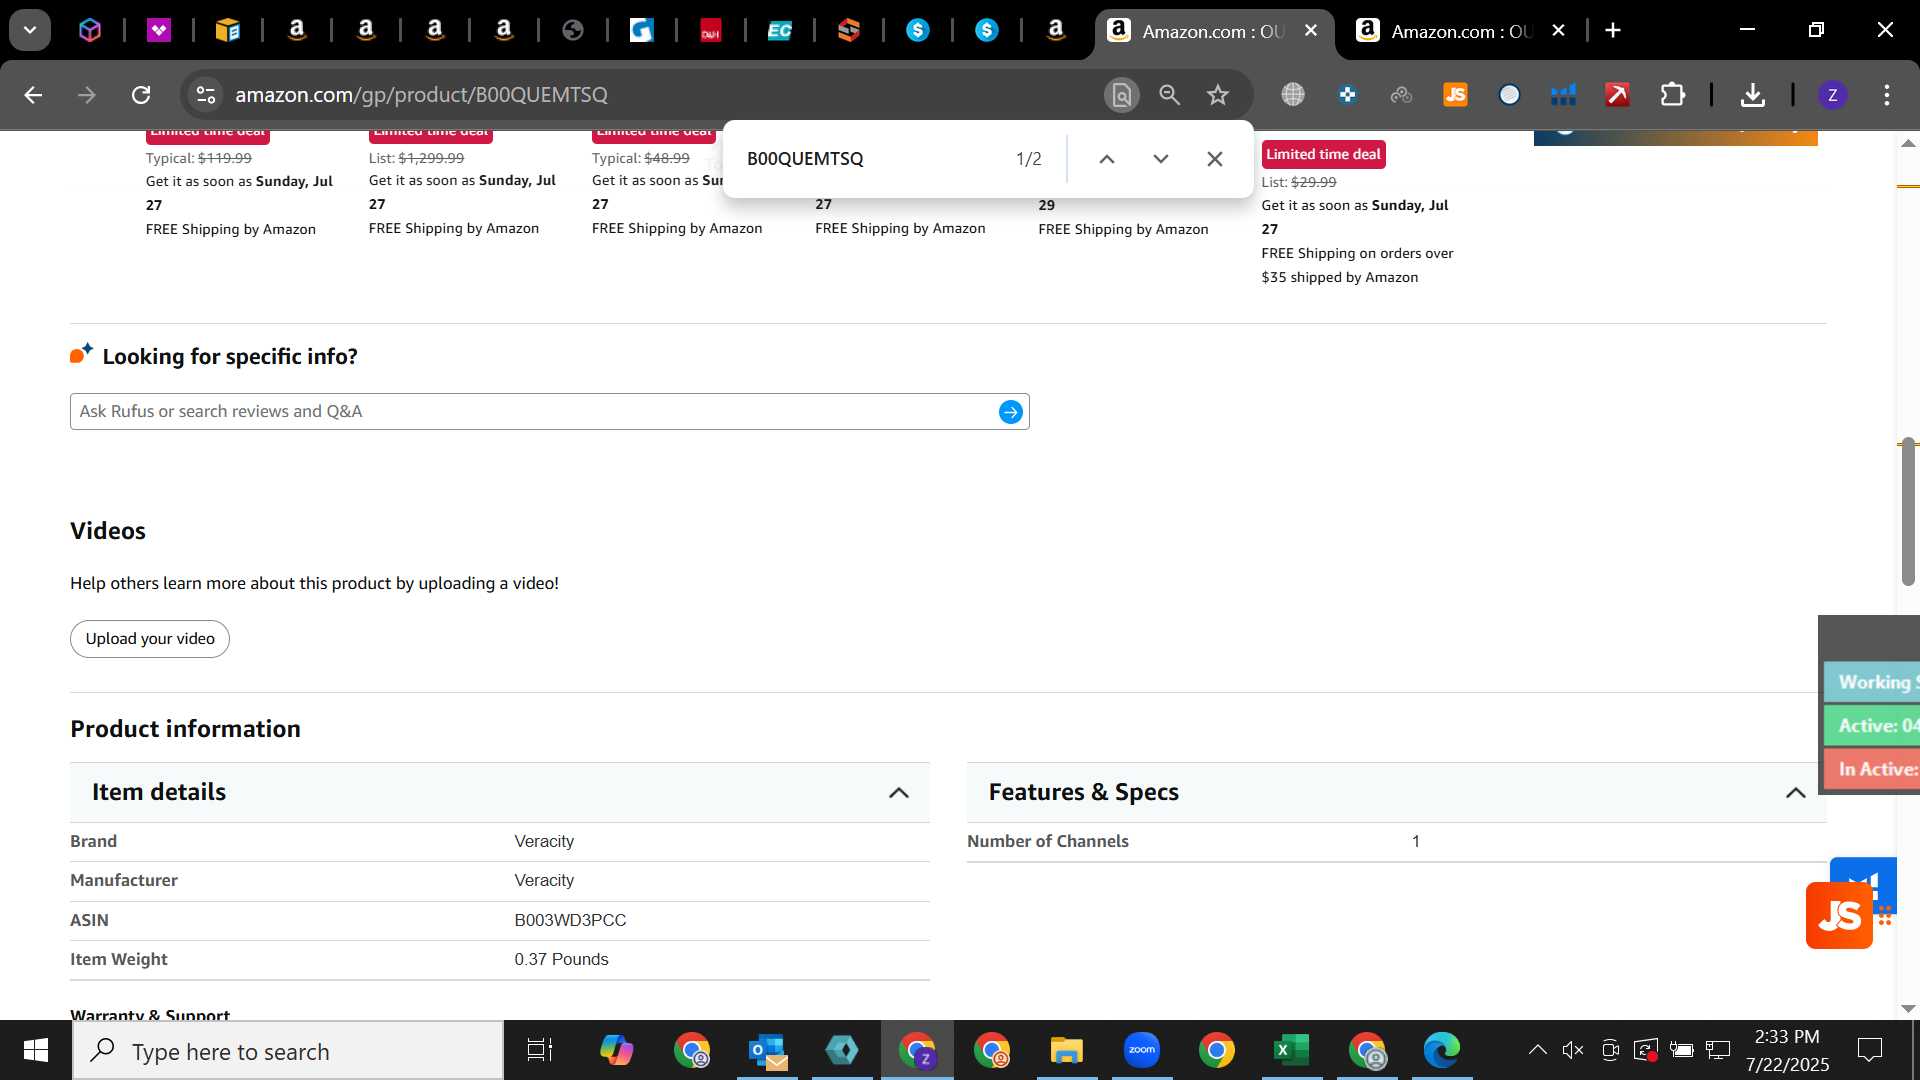Image resolution: width=1920 pixels, height=1080 pixels.
Task: Collapse the Features & Specs section
Action: coord(1796,793)
